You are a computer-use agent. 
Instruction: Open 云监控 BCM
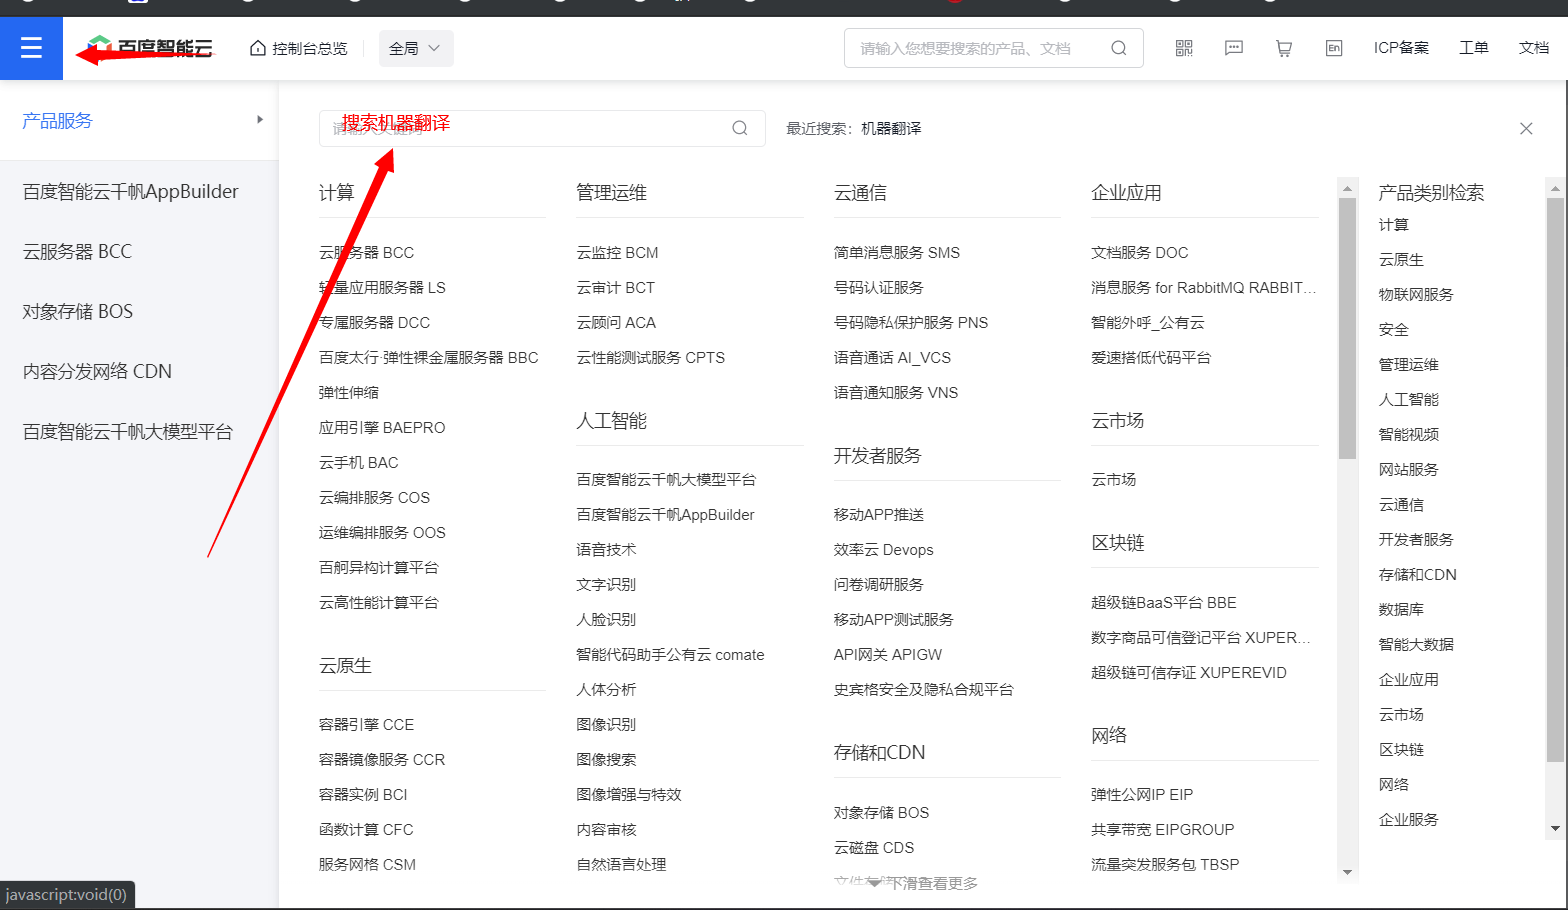(x=617, y=252)
